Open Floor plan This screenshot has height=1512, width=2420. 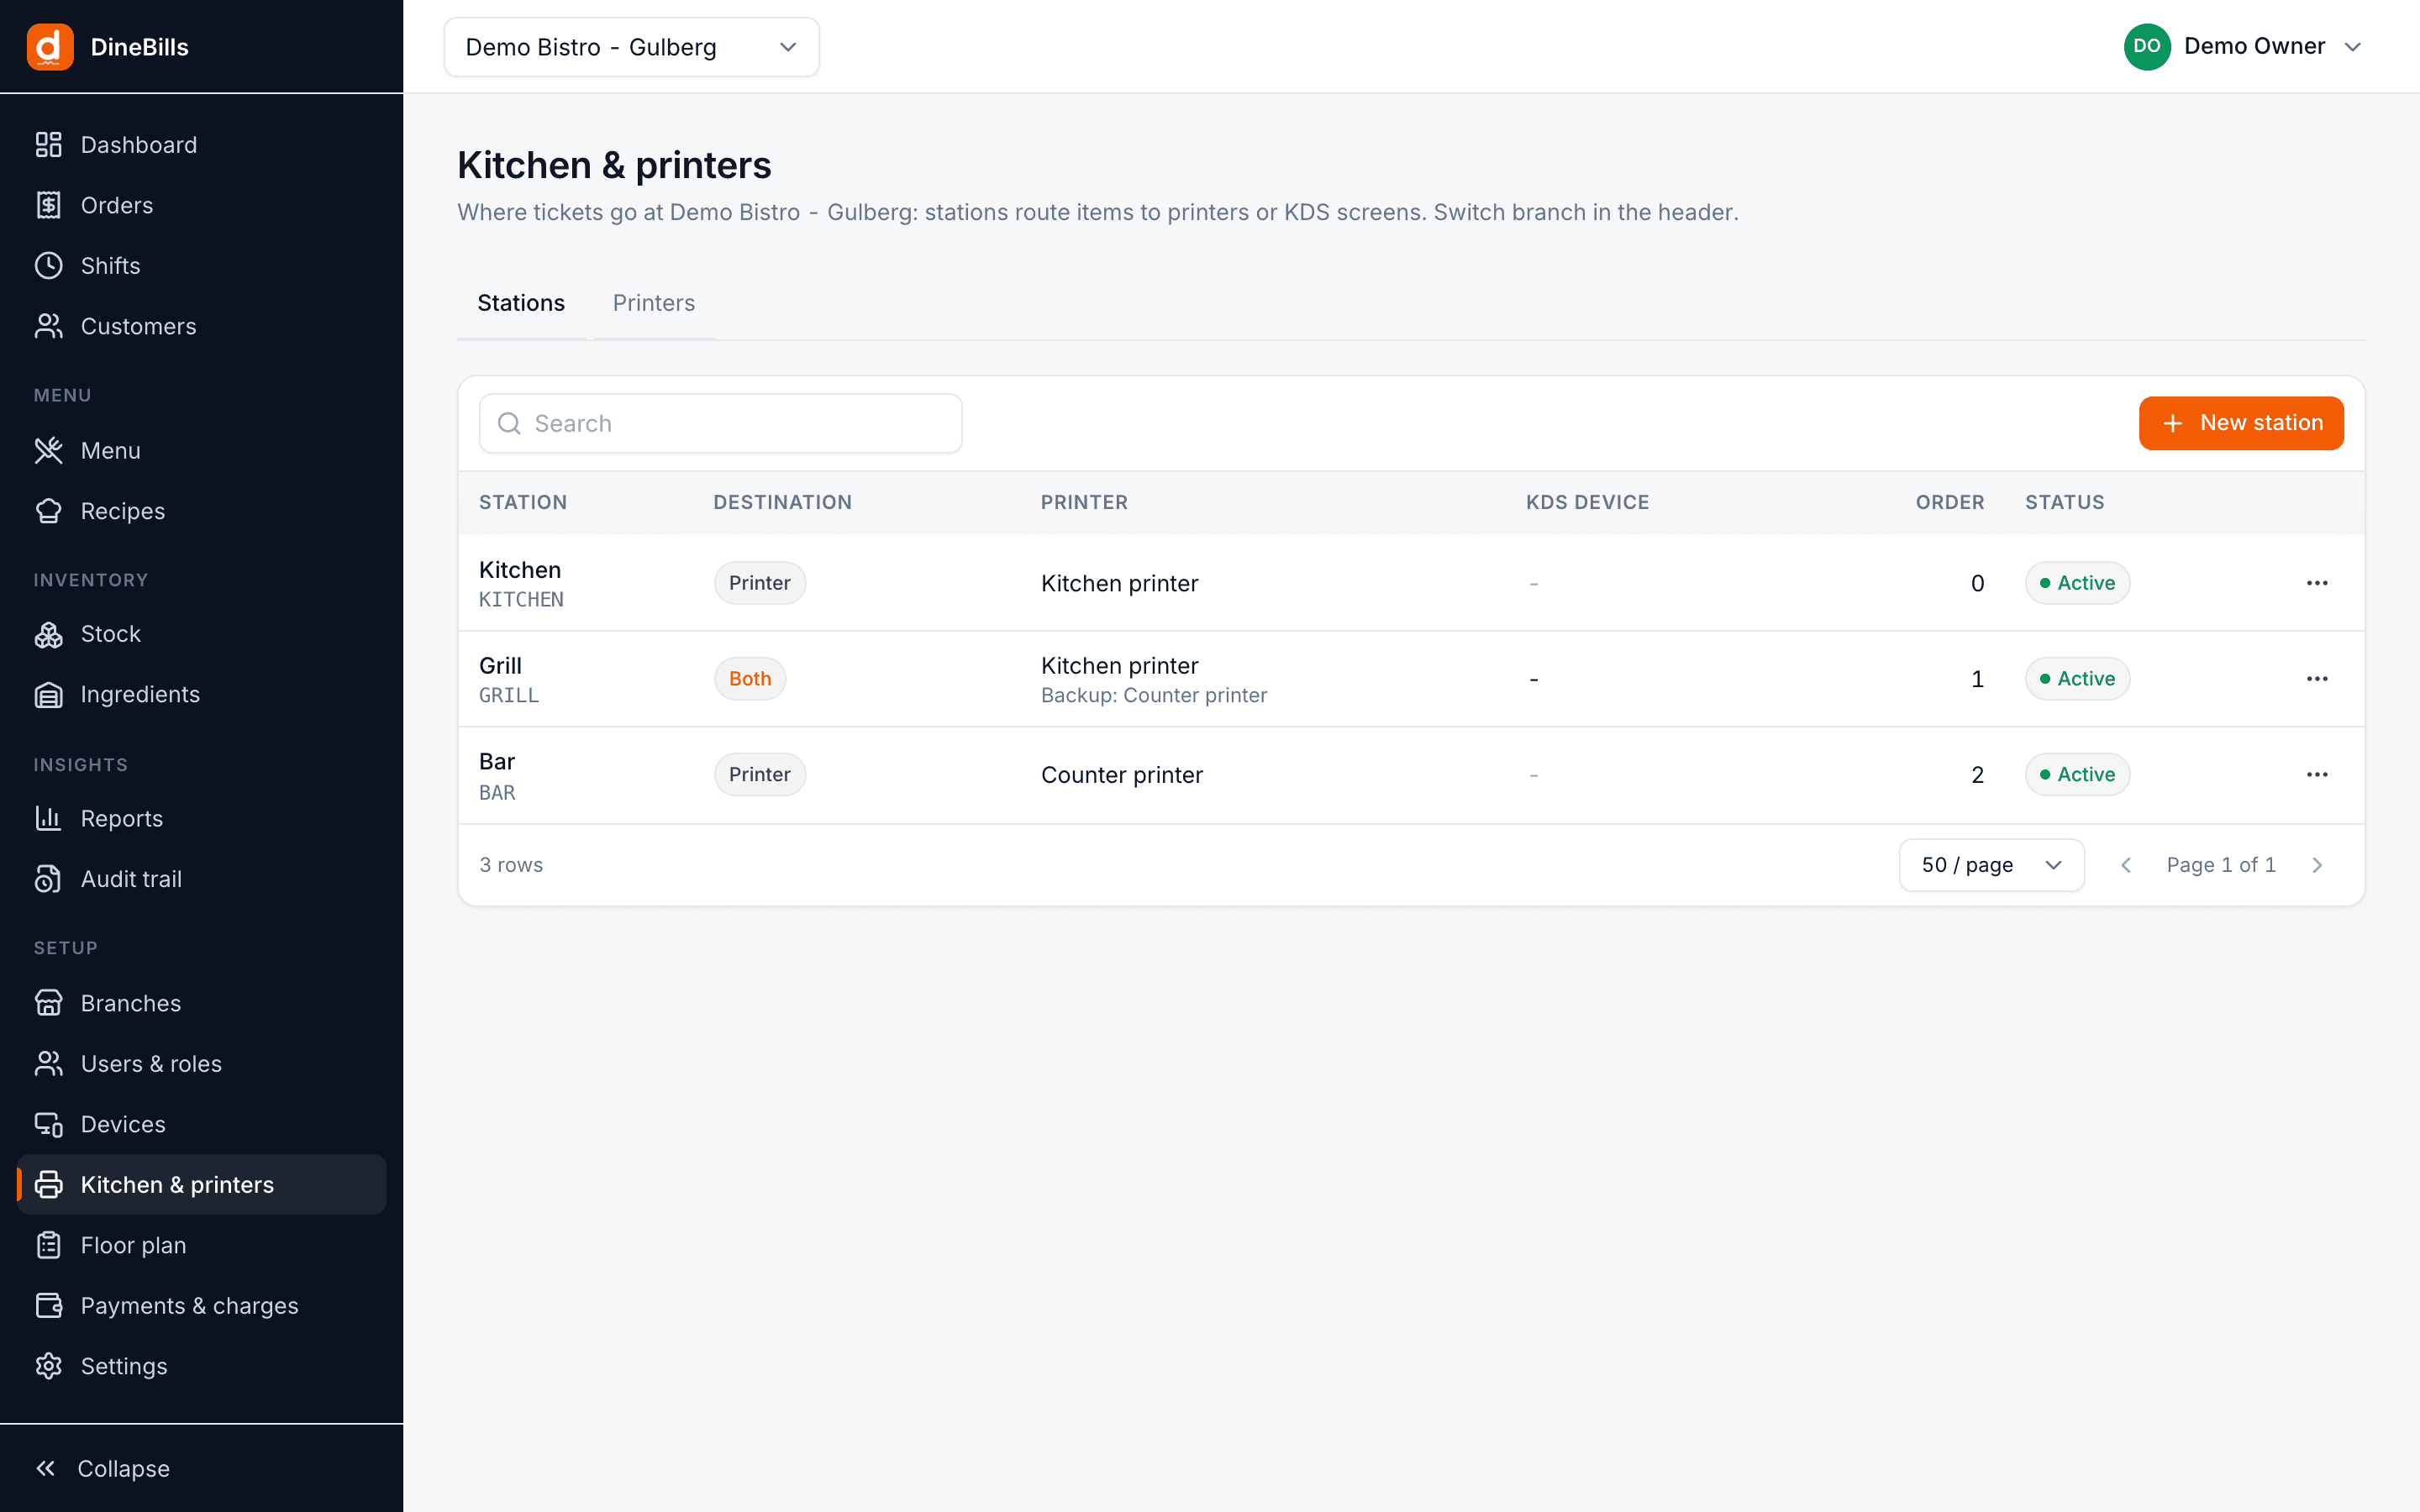[x=201, y=1245]
